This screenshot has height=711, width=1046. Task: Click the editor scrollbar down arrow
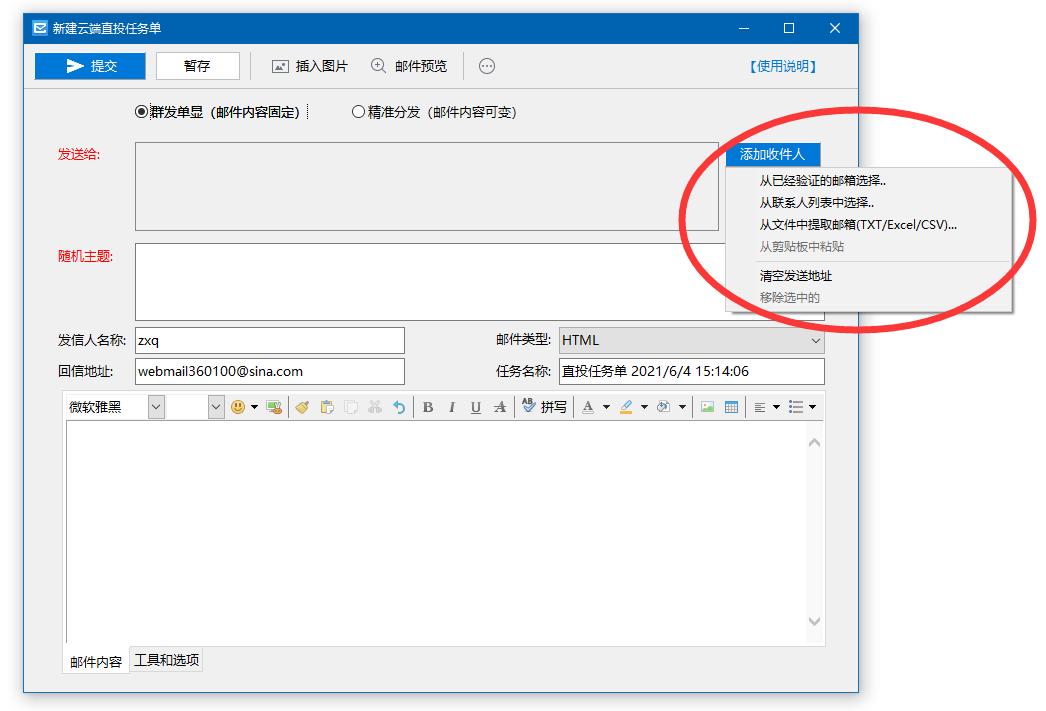pos(815,621)
